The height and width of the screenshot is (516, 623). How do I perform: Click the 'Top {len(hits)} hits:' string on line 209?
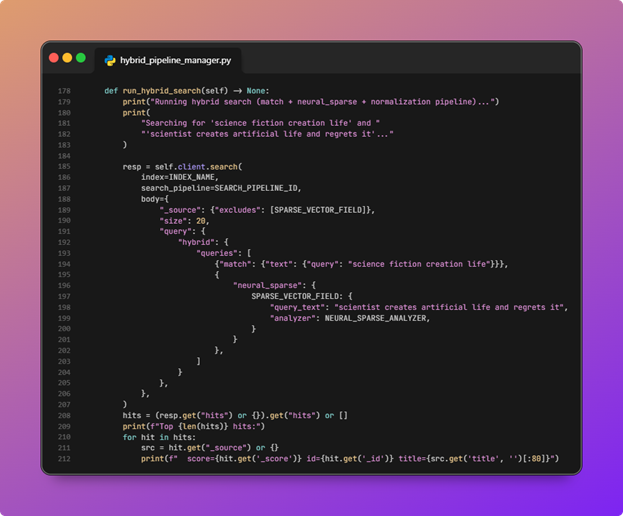(207, 426)
